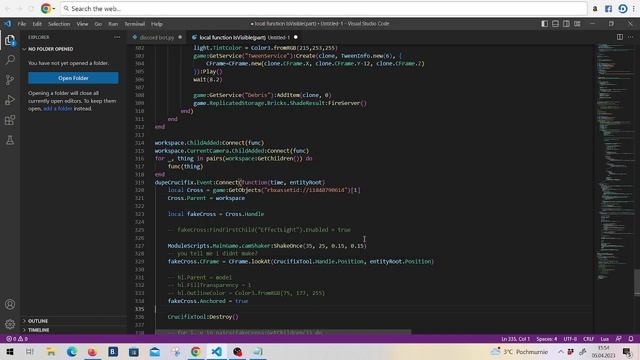
Task: Open the View menu
Action: [82, 24]
